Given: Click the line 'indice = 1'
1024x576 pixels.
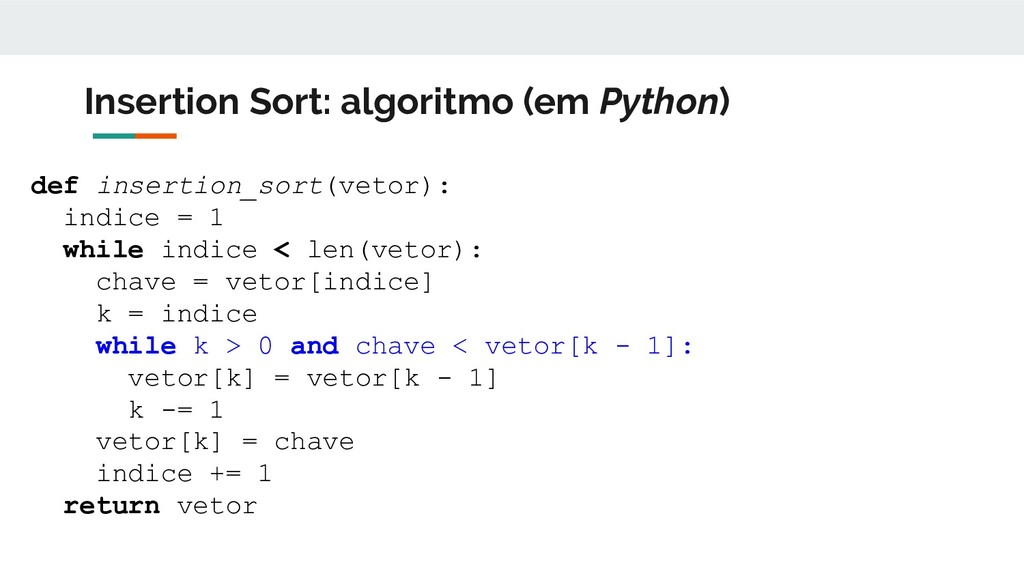Looking at the screenshot, I should (144, 218).
